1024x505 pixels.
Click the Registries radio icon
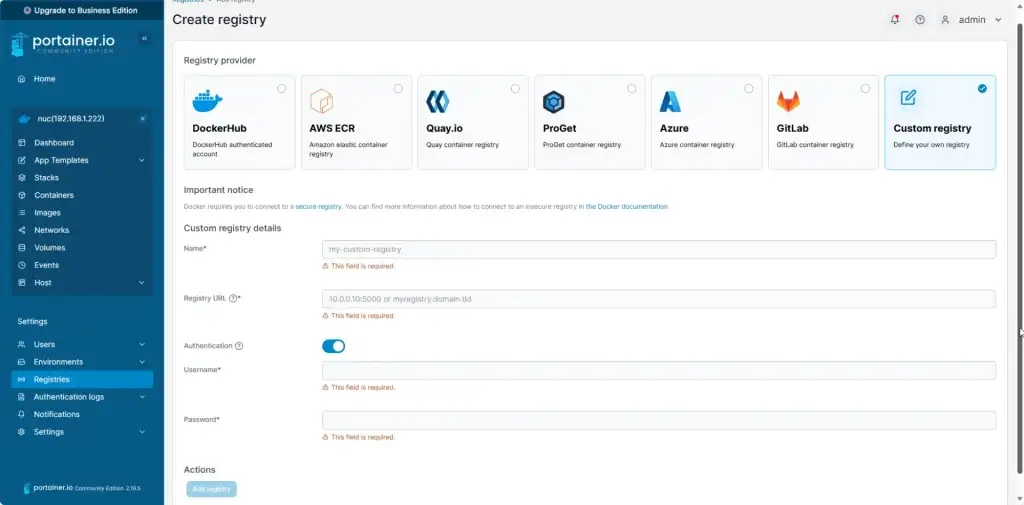point(22,380)
